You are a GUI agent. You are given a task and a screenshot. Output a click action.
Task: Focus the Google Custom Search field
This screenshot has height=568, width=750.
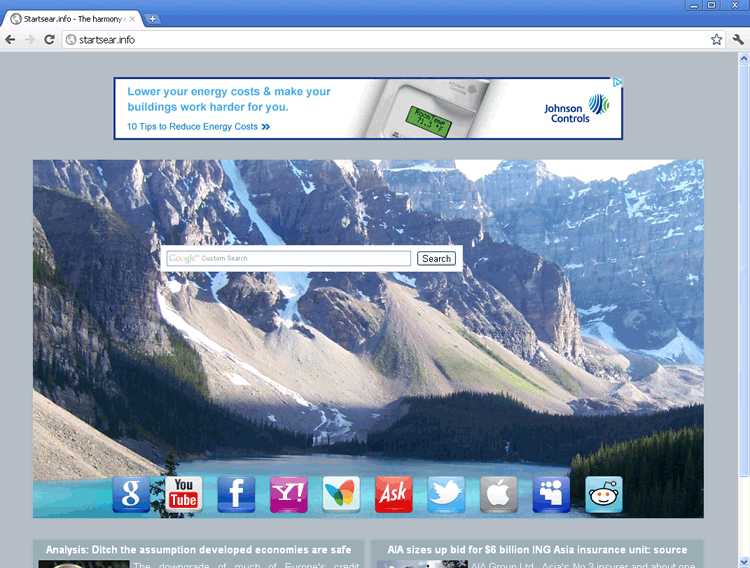point(288,259)
